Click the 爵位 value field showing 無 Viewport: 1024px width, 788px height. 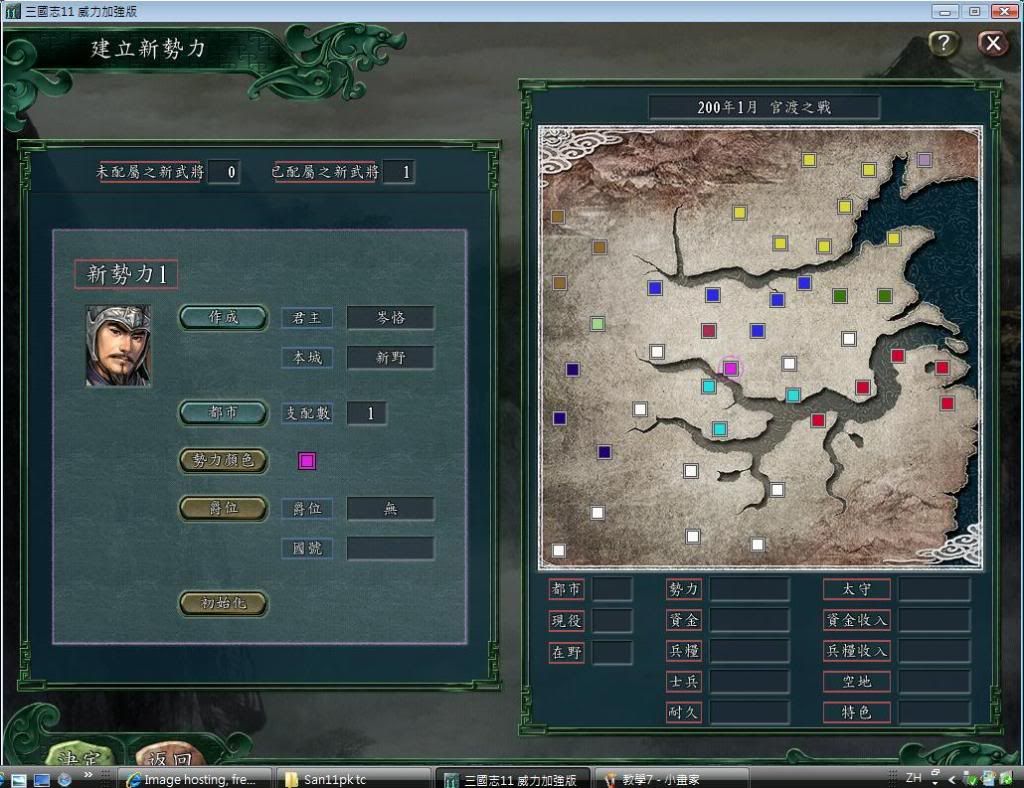point(391,509)
